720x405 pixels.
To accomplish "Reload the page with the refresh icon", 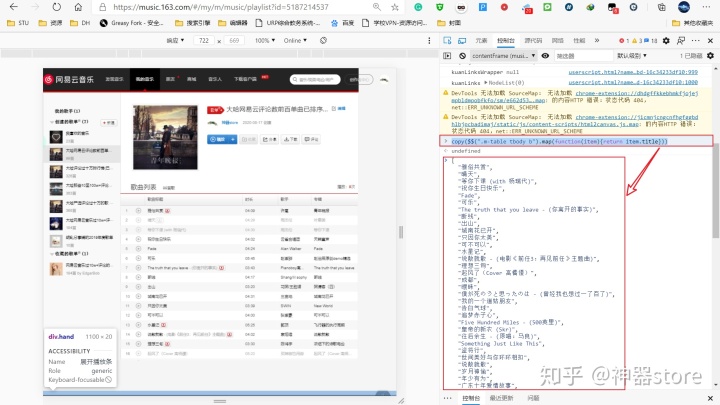I will [56, 7].
